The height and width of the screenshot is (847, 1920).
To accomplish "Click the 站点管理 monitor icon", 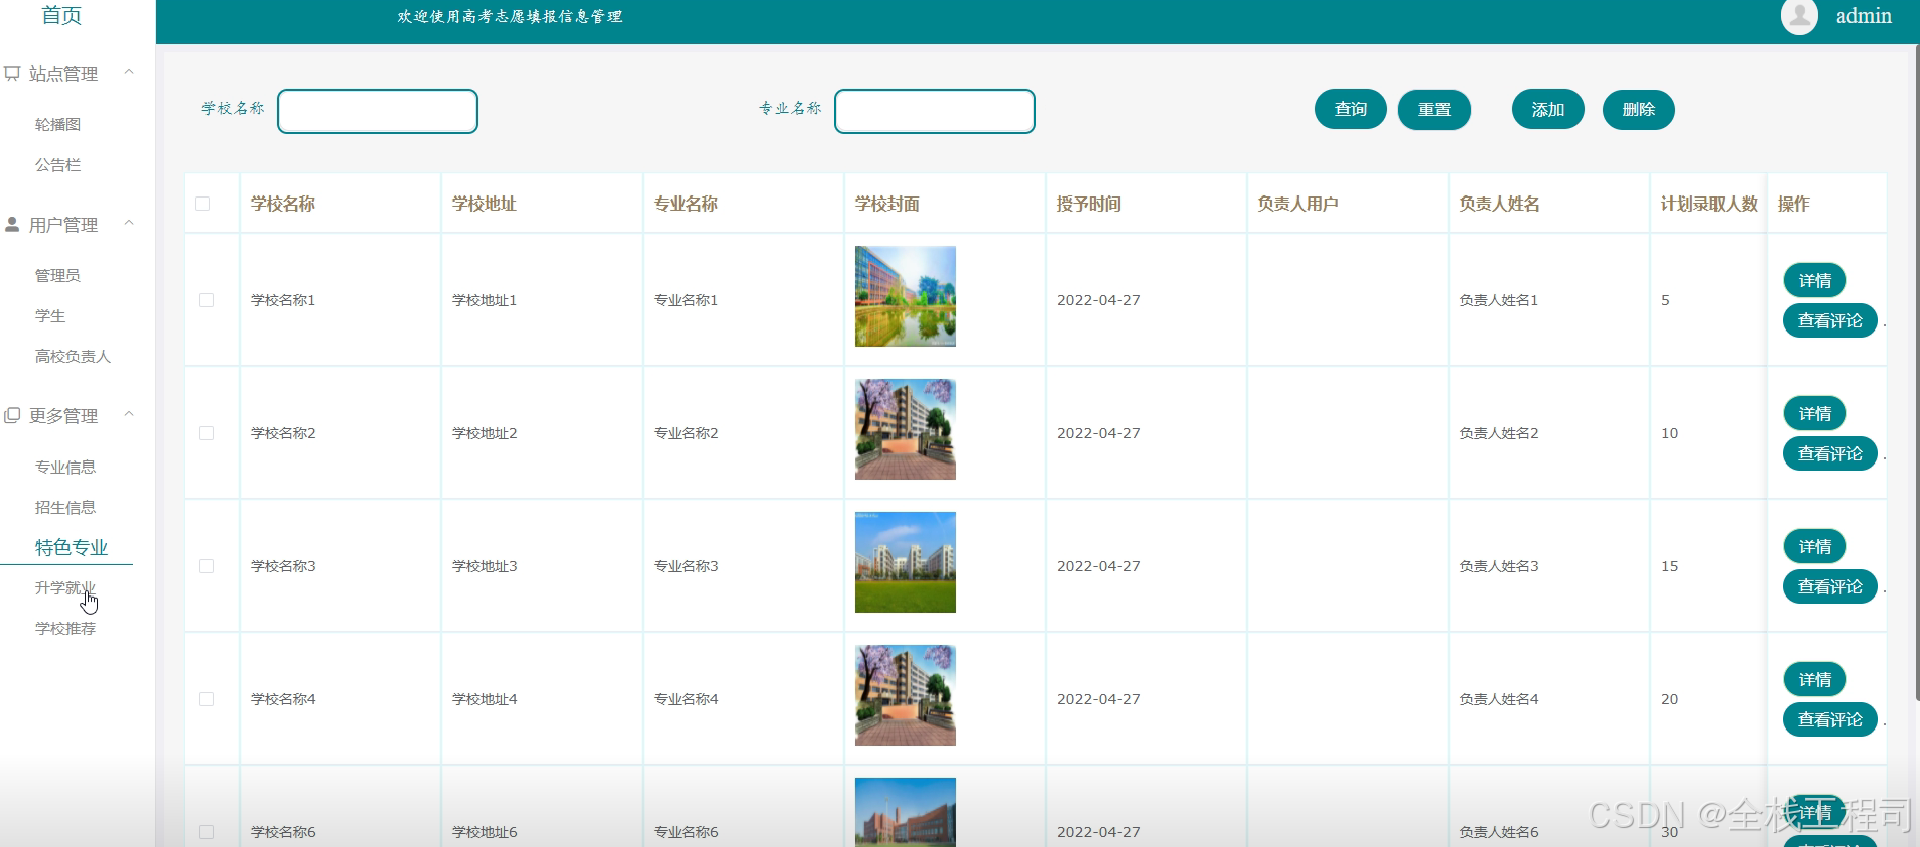I will [12, 73].
